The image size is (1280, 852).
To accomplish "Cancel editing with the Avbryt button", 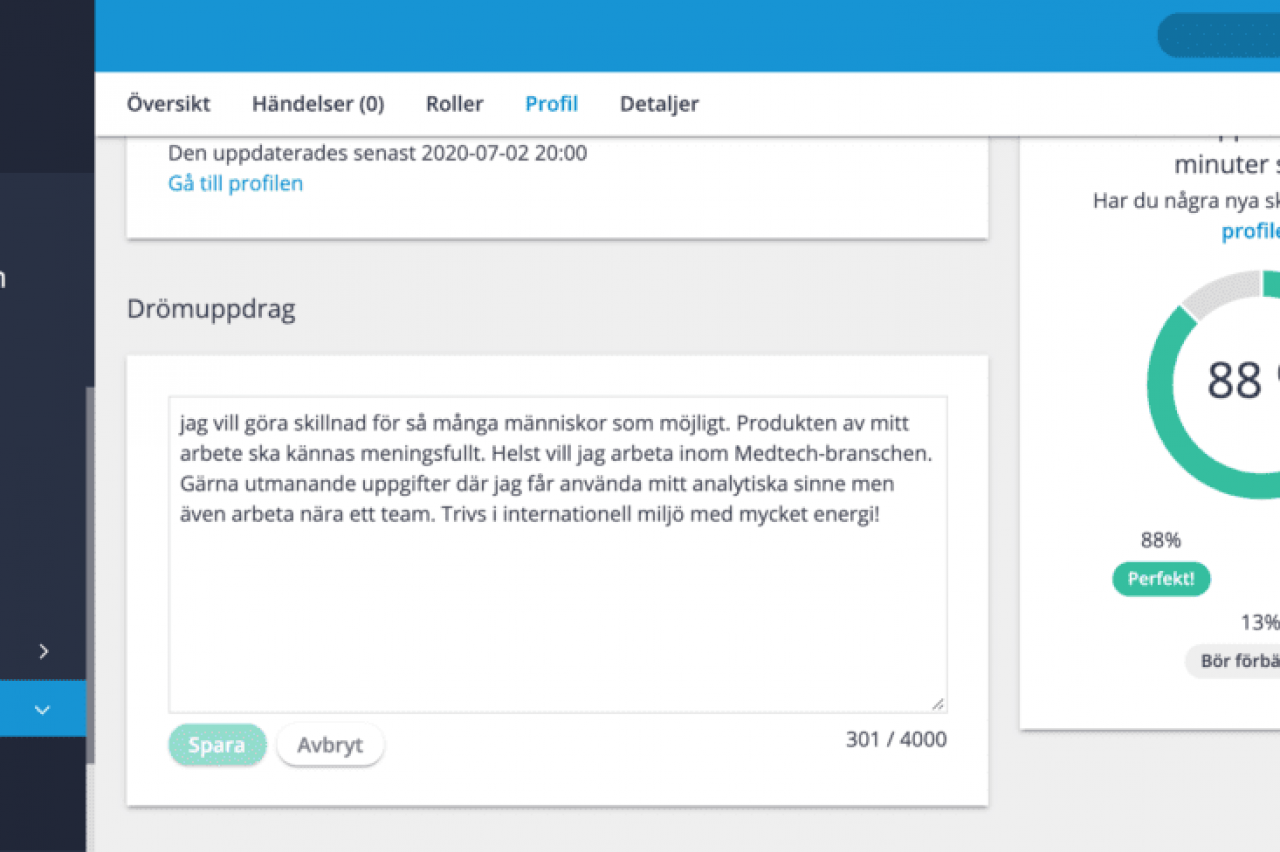I will click(330, 746).
